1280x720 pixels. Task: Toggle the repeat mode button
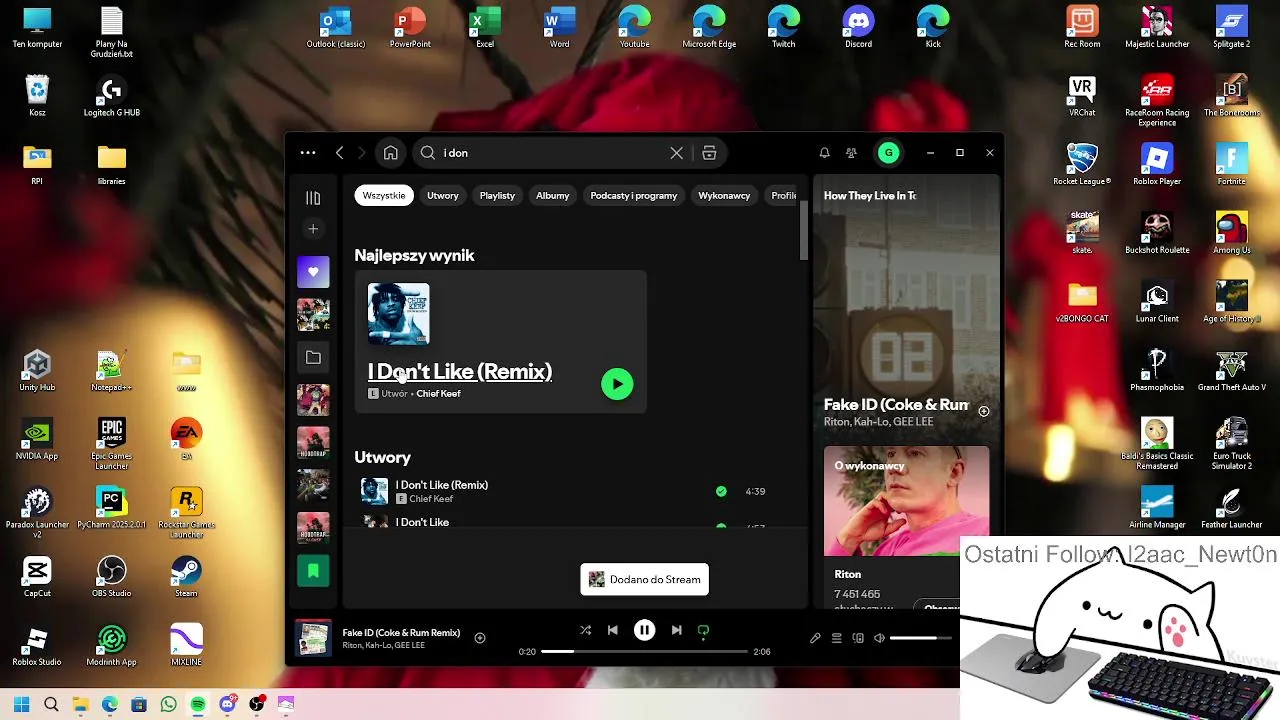click(x=704, y=630)
